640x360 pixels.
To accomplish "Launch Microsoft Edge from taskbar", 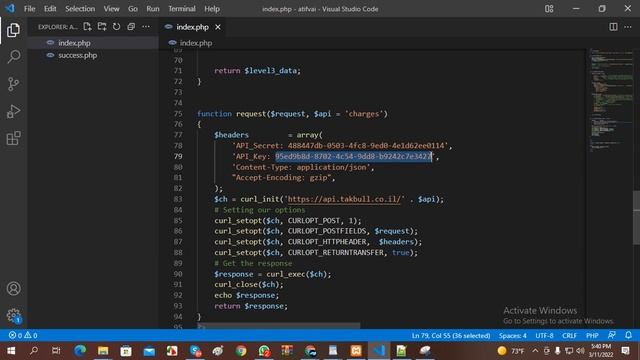I will pyautogui.click(x=80, y=351).
